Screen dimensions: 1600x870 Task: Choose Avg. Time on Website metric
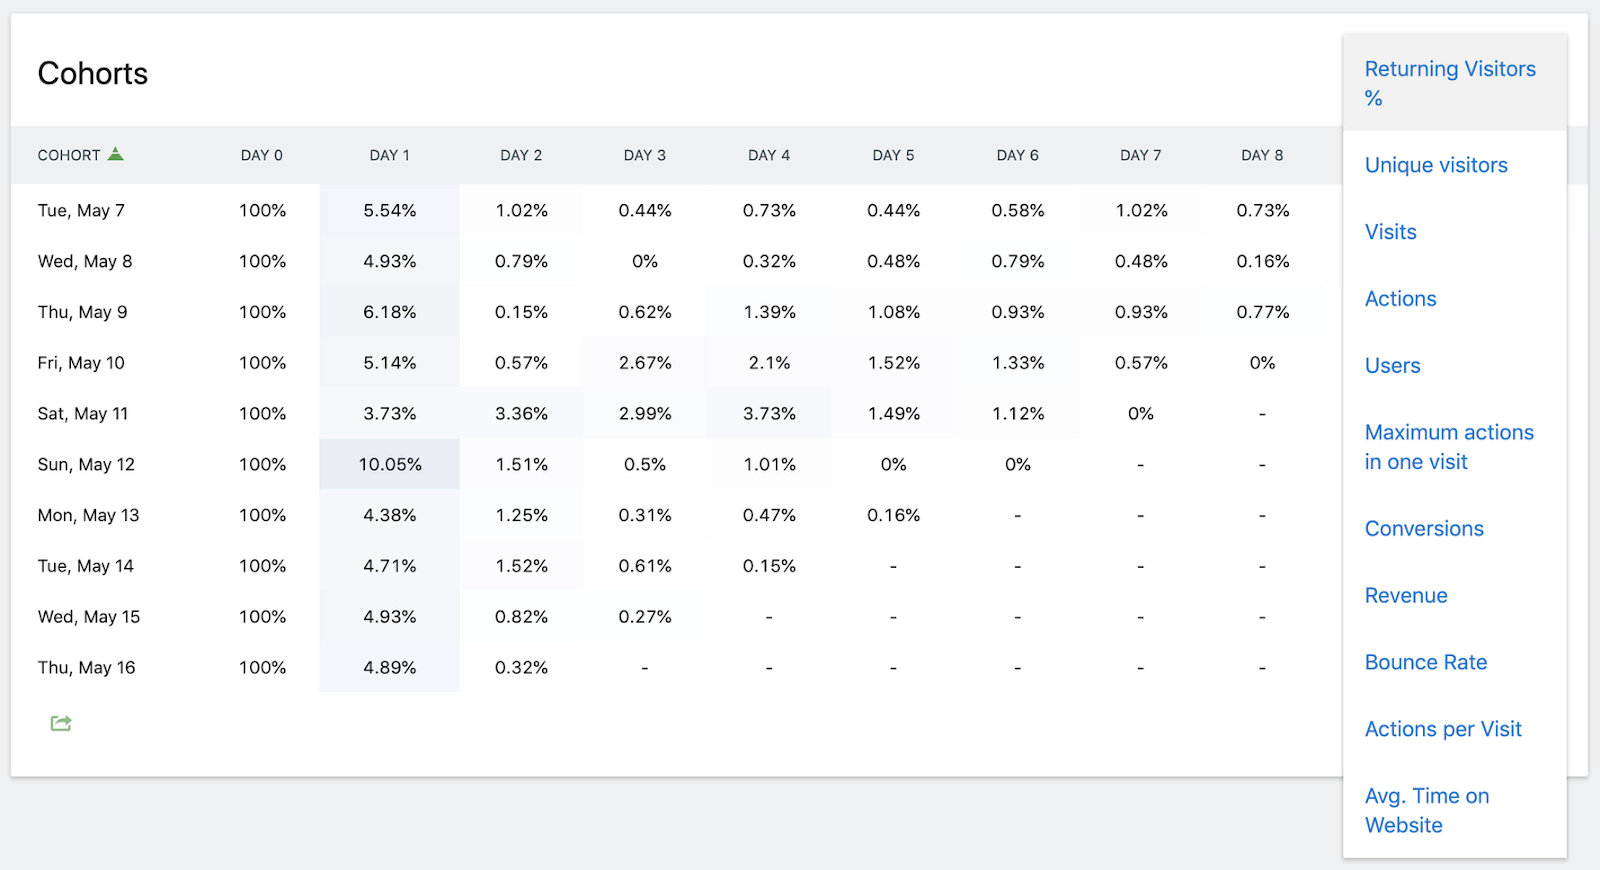tap(1426, 810)
